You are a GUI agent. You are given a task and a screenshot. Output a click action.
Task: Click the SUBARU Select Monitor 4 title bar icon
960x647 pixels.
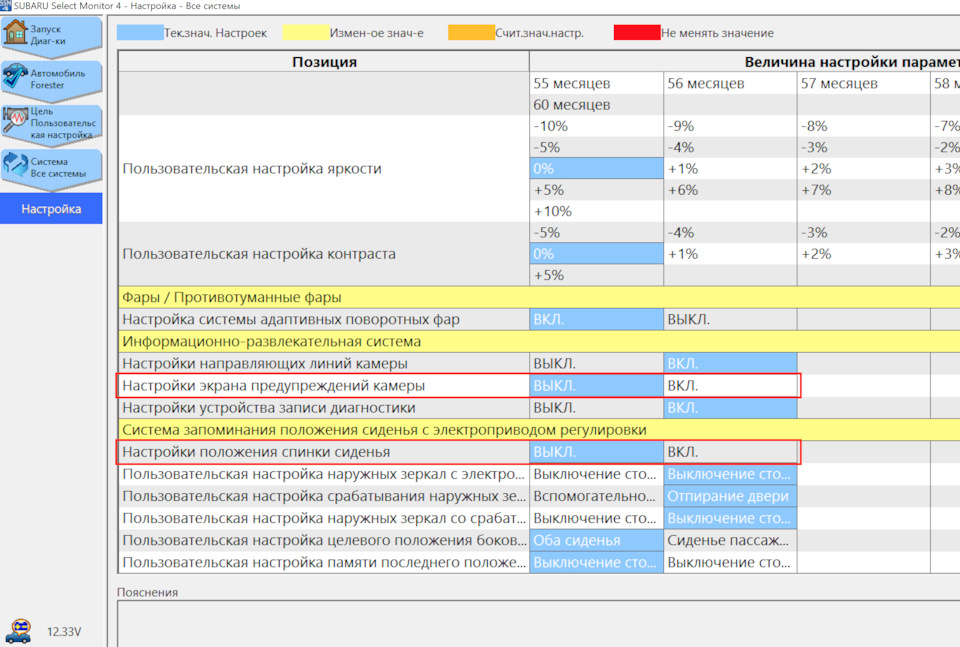click(6, 6)
